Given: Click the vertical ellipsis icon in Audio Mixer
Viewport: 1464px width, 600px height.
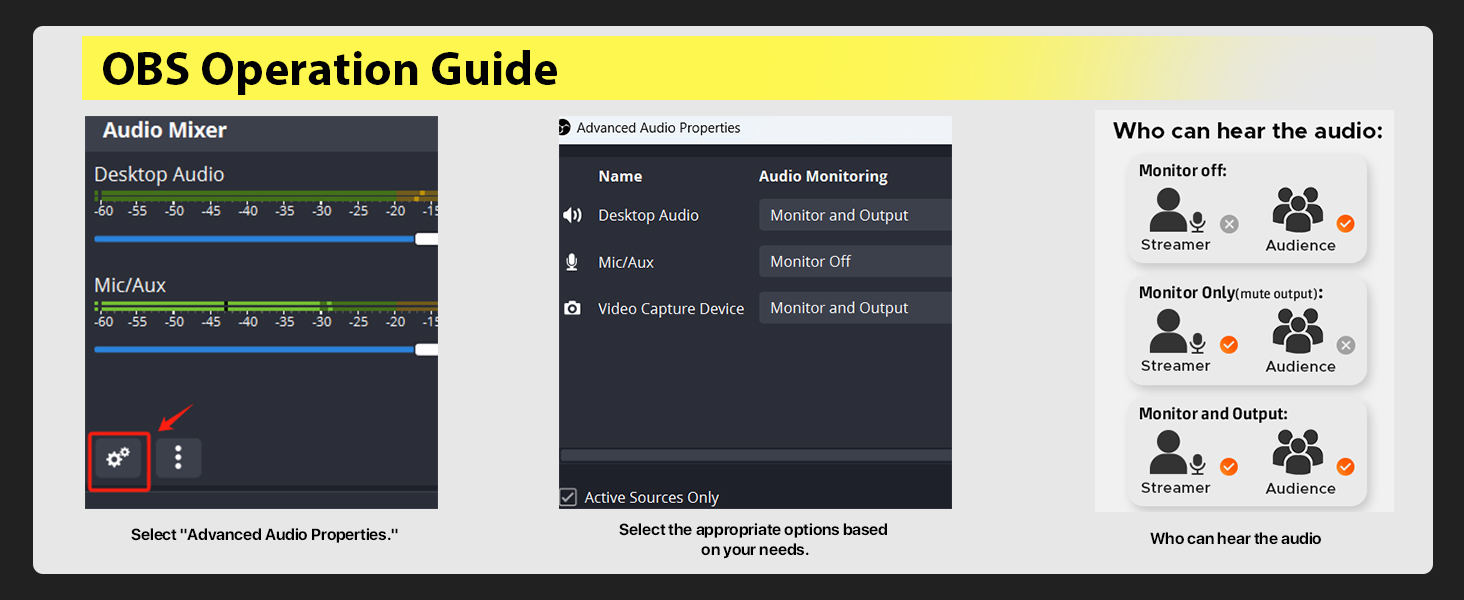Looking at the screenshot, I should pyautogui.click(x=178, y=457).
